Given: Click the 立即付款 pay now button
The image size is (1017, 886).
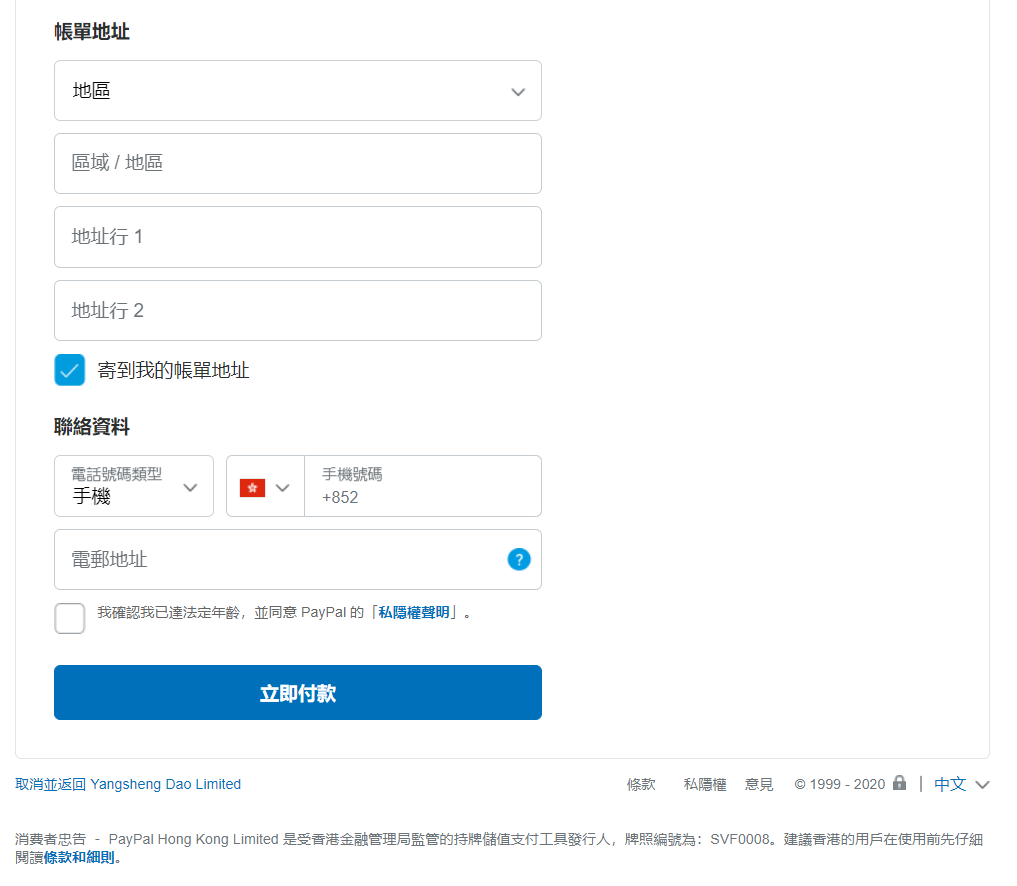Looking at the screenshot, I should pyautogui.click(x=298, y=693).
